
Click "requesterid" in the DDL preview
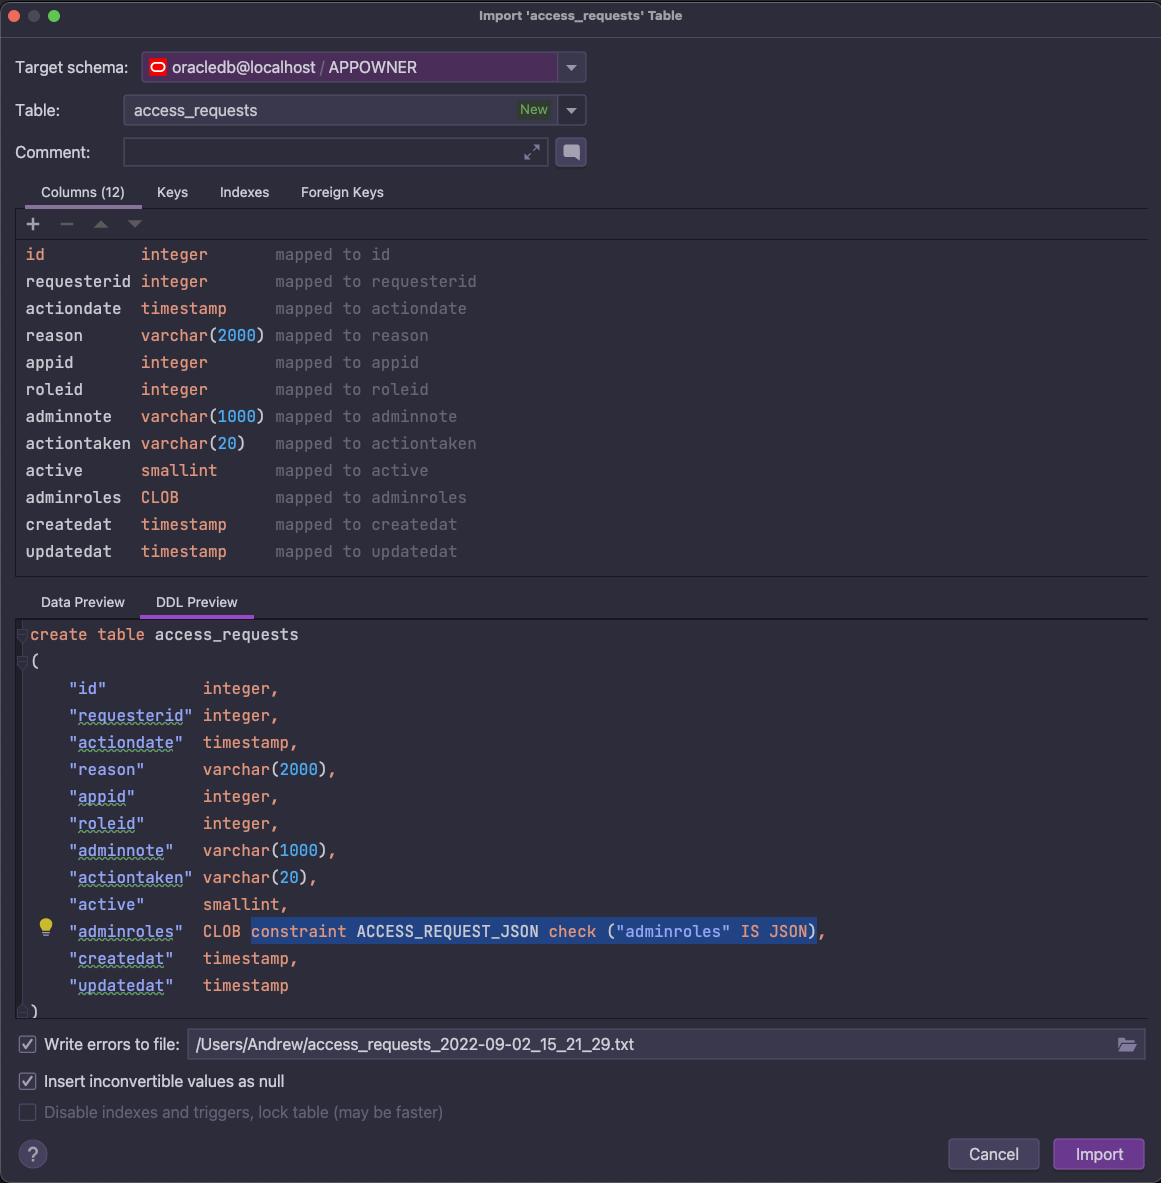pyautogui.click(x=131, y=716)
